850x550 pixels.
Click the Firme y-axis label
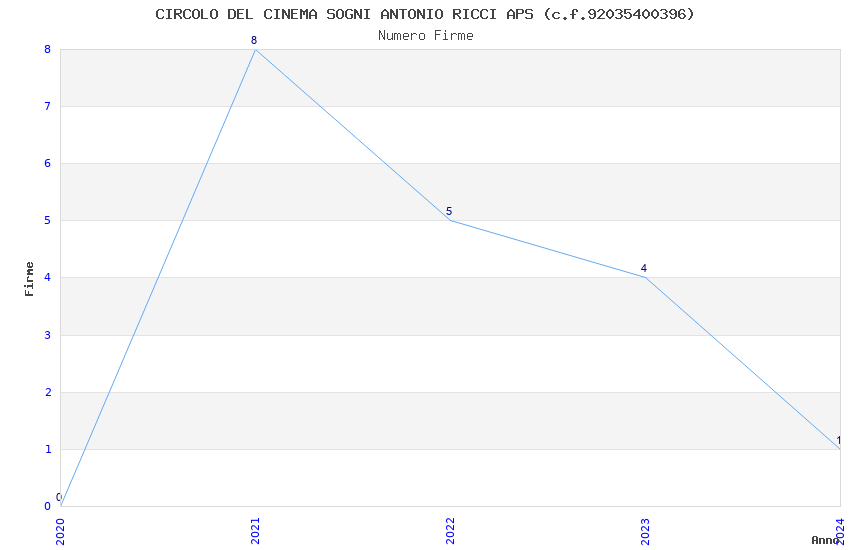(x=29, y=279)
